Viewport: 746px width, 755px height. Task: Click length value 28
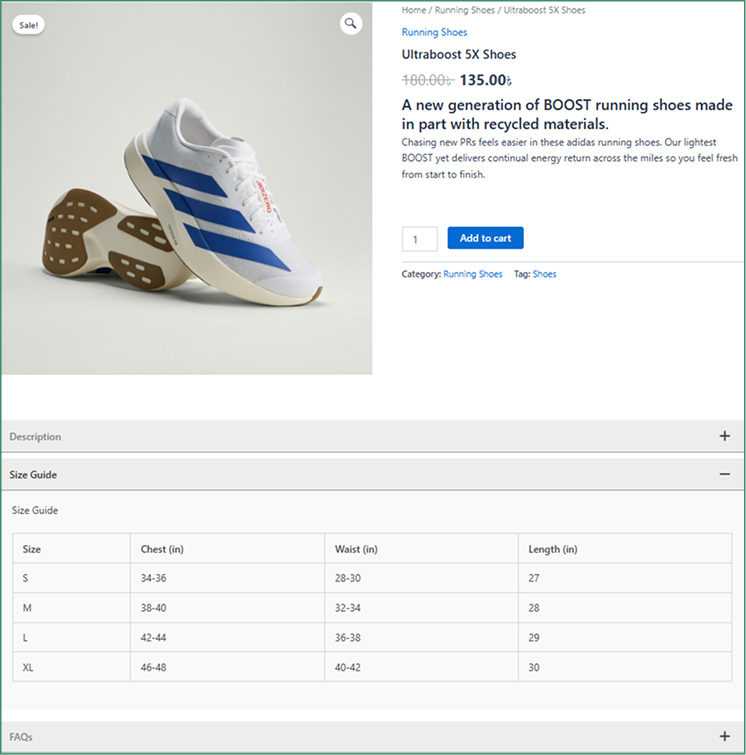tap(534, 608)
